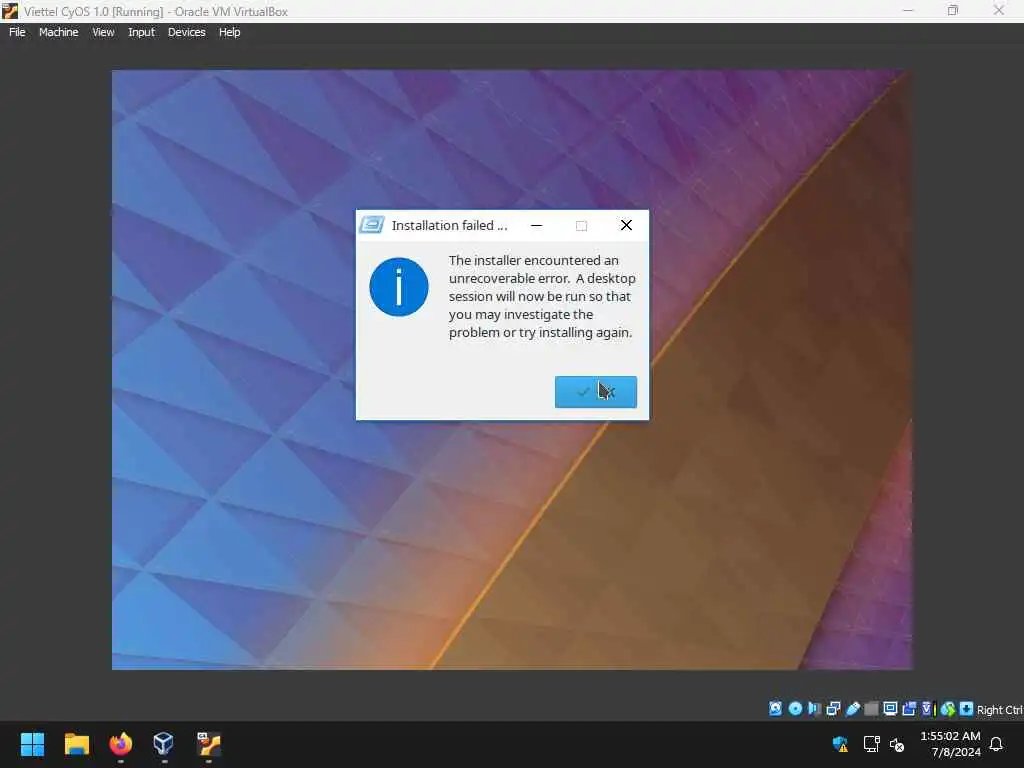
Task: Click the Installation failed title text
Action: (x=449, y=225)
